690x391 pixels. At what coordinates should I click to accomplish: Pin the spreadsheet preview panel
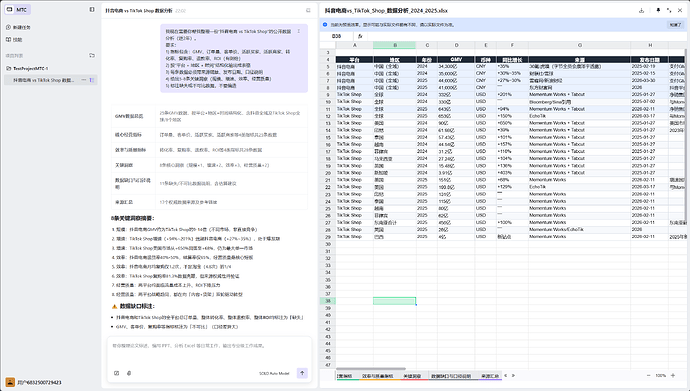pos(658,10)
